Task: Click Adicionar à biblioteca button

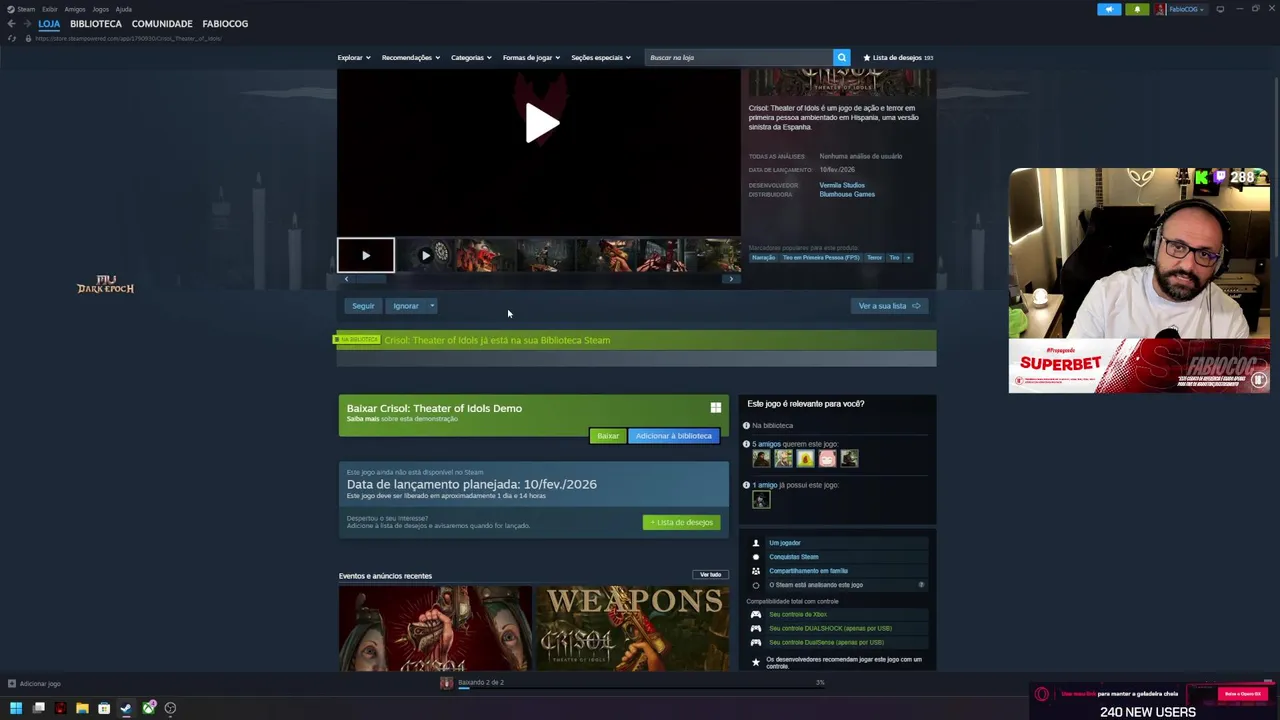Action: pos(674,436)
